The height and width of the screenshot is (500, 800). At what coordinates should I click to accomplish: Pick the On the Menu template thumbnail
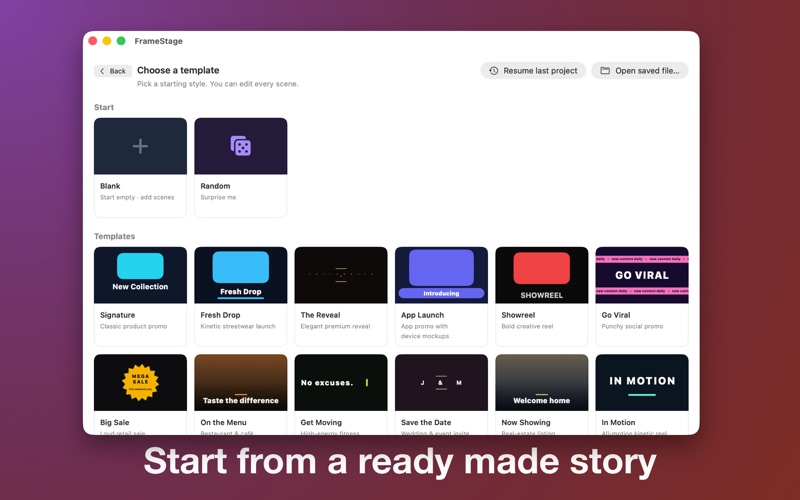point(241,383)
